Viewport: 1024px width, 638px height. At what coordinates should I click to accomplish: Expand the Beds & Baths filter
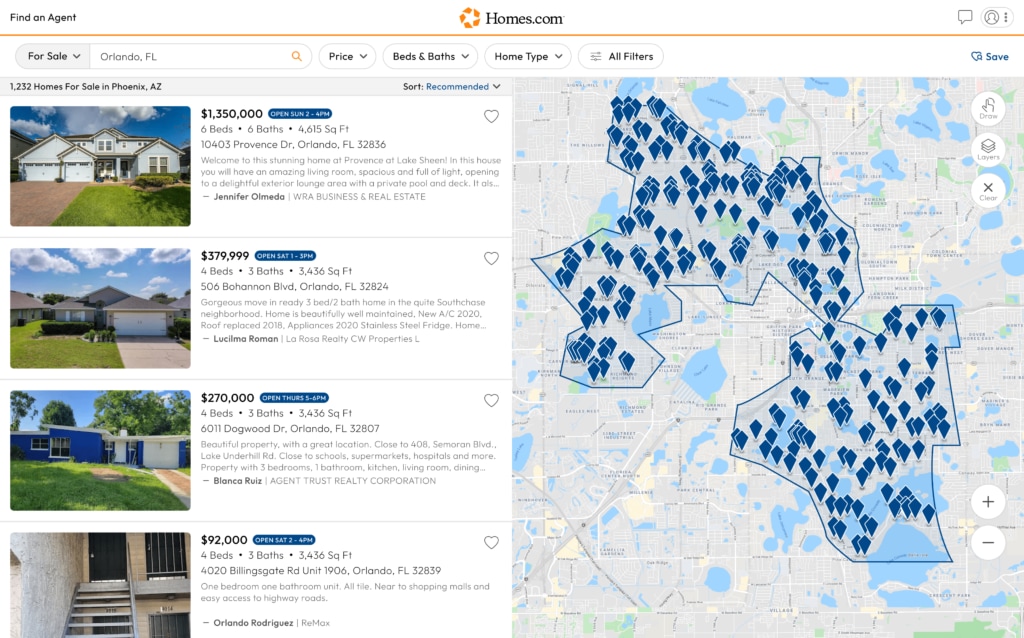[430, 56]
